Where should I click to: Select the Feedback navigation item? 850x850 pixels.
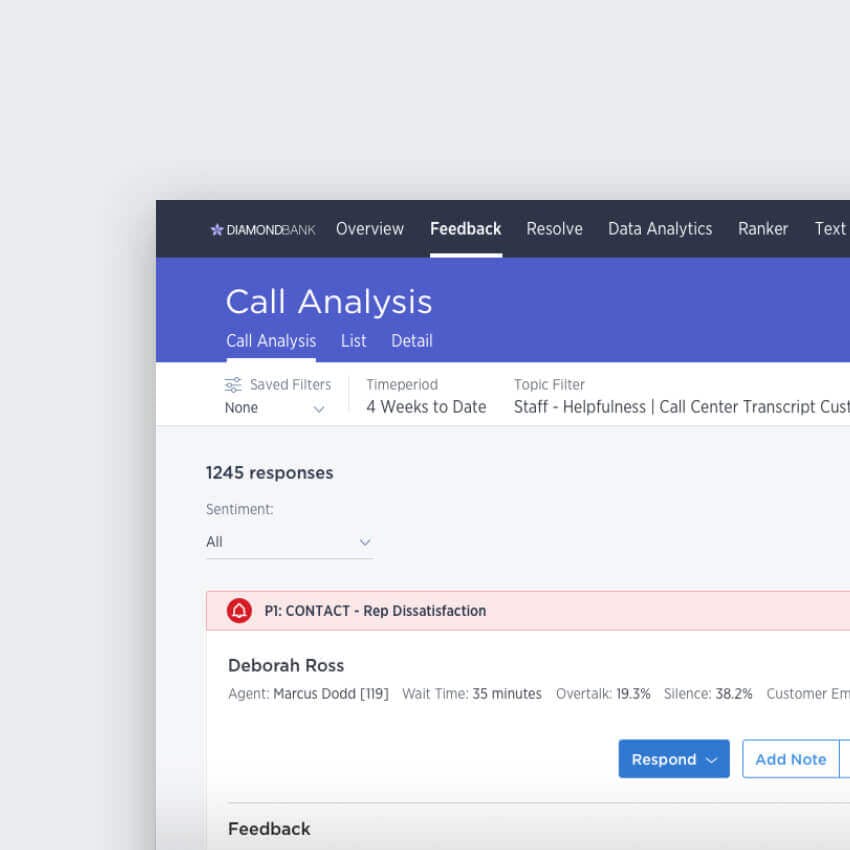pos(465,229)
